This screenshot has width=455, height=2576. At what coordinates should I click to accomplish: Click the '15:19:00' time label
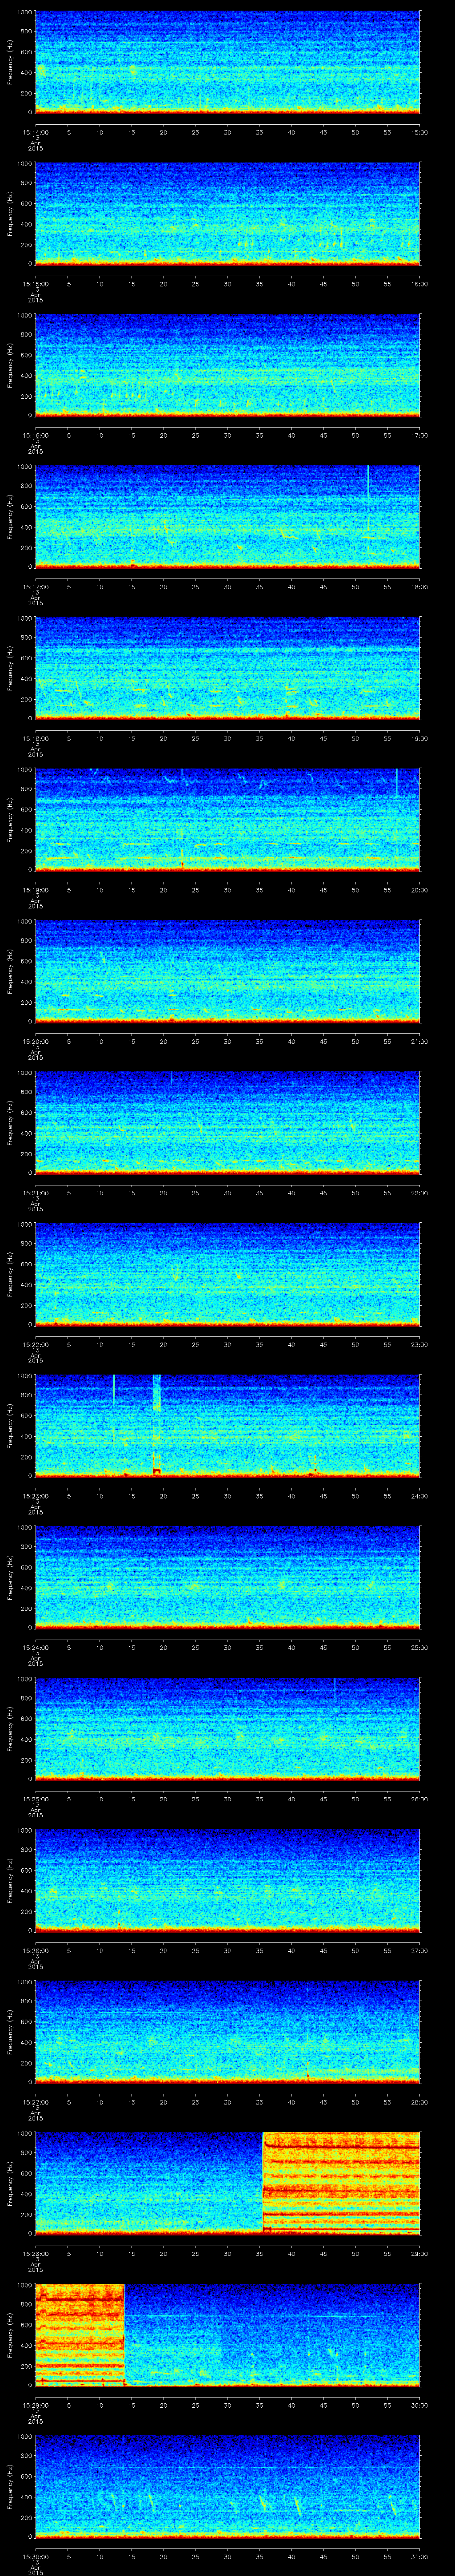(36, 890)
